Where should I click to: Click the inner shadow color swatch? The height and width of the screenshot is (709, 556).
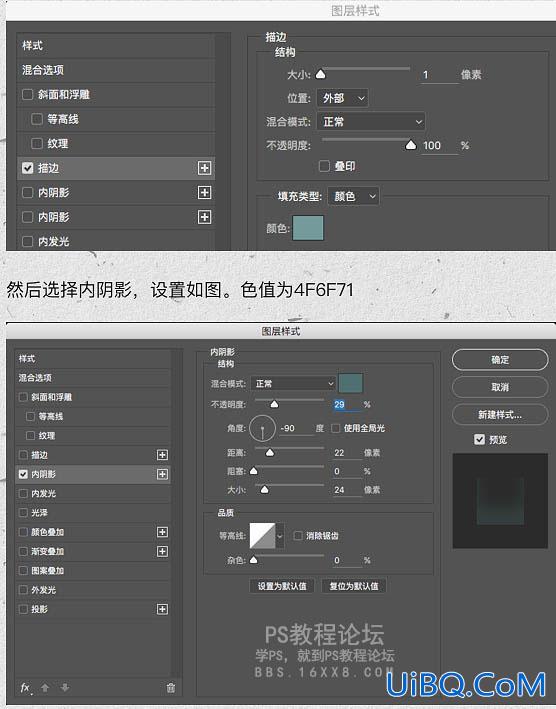pos(350,383)
